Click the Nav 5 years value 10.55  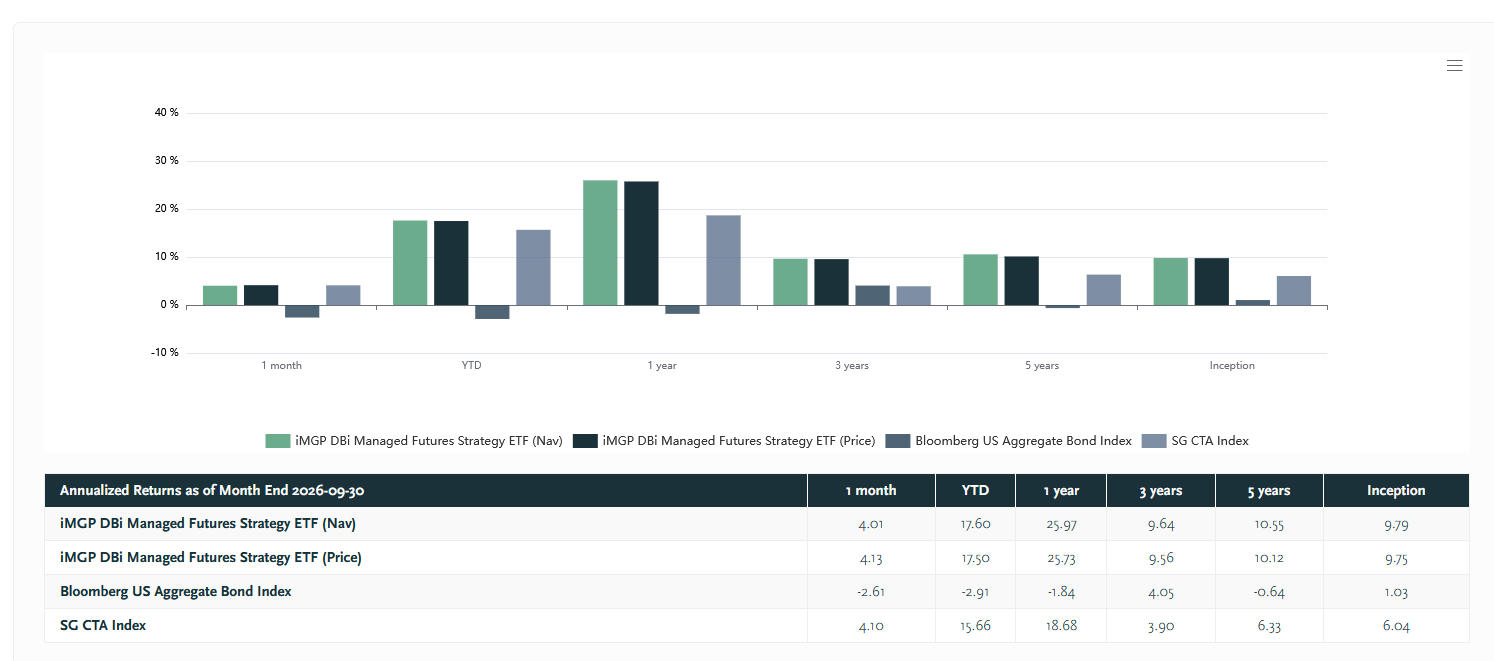coord(1269,524)
